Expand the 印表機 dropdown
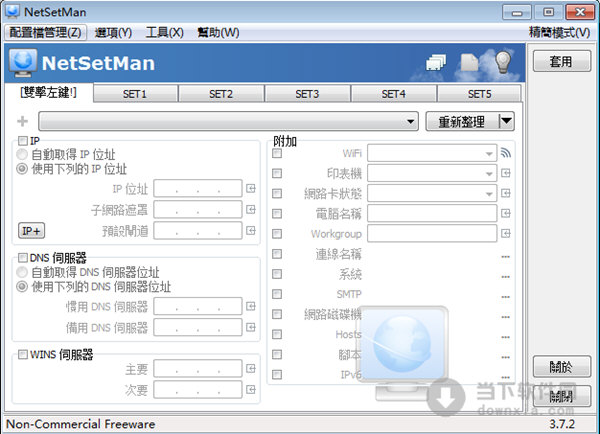This screenshot has height=434, width=600. [x=489, y=173]
